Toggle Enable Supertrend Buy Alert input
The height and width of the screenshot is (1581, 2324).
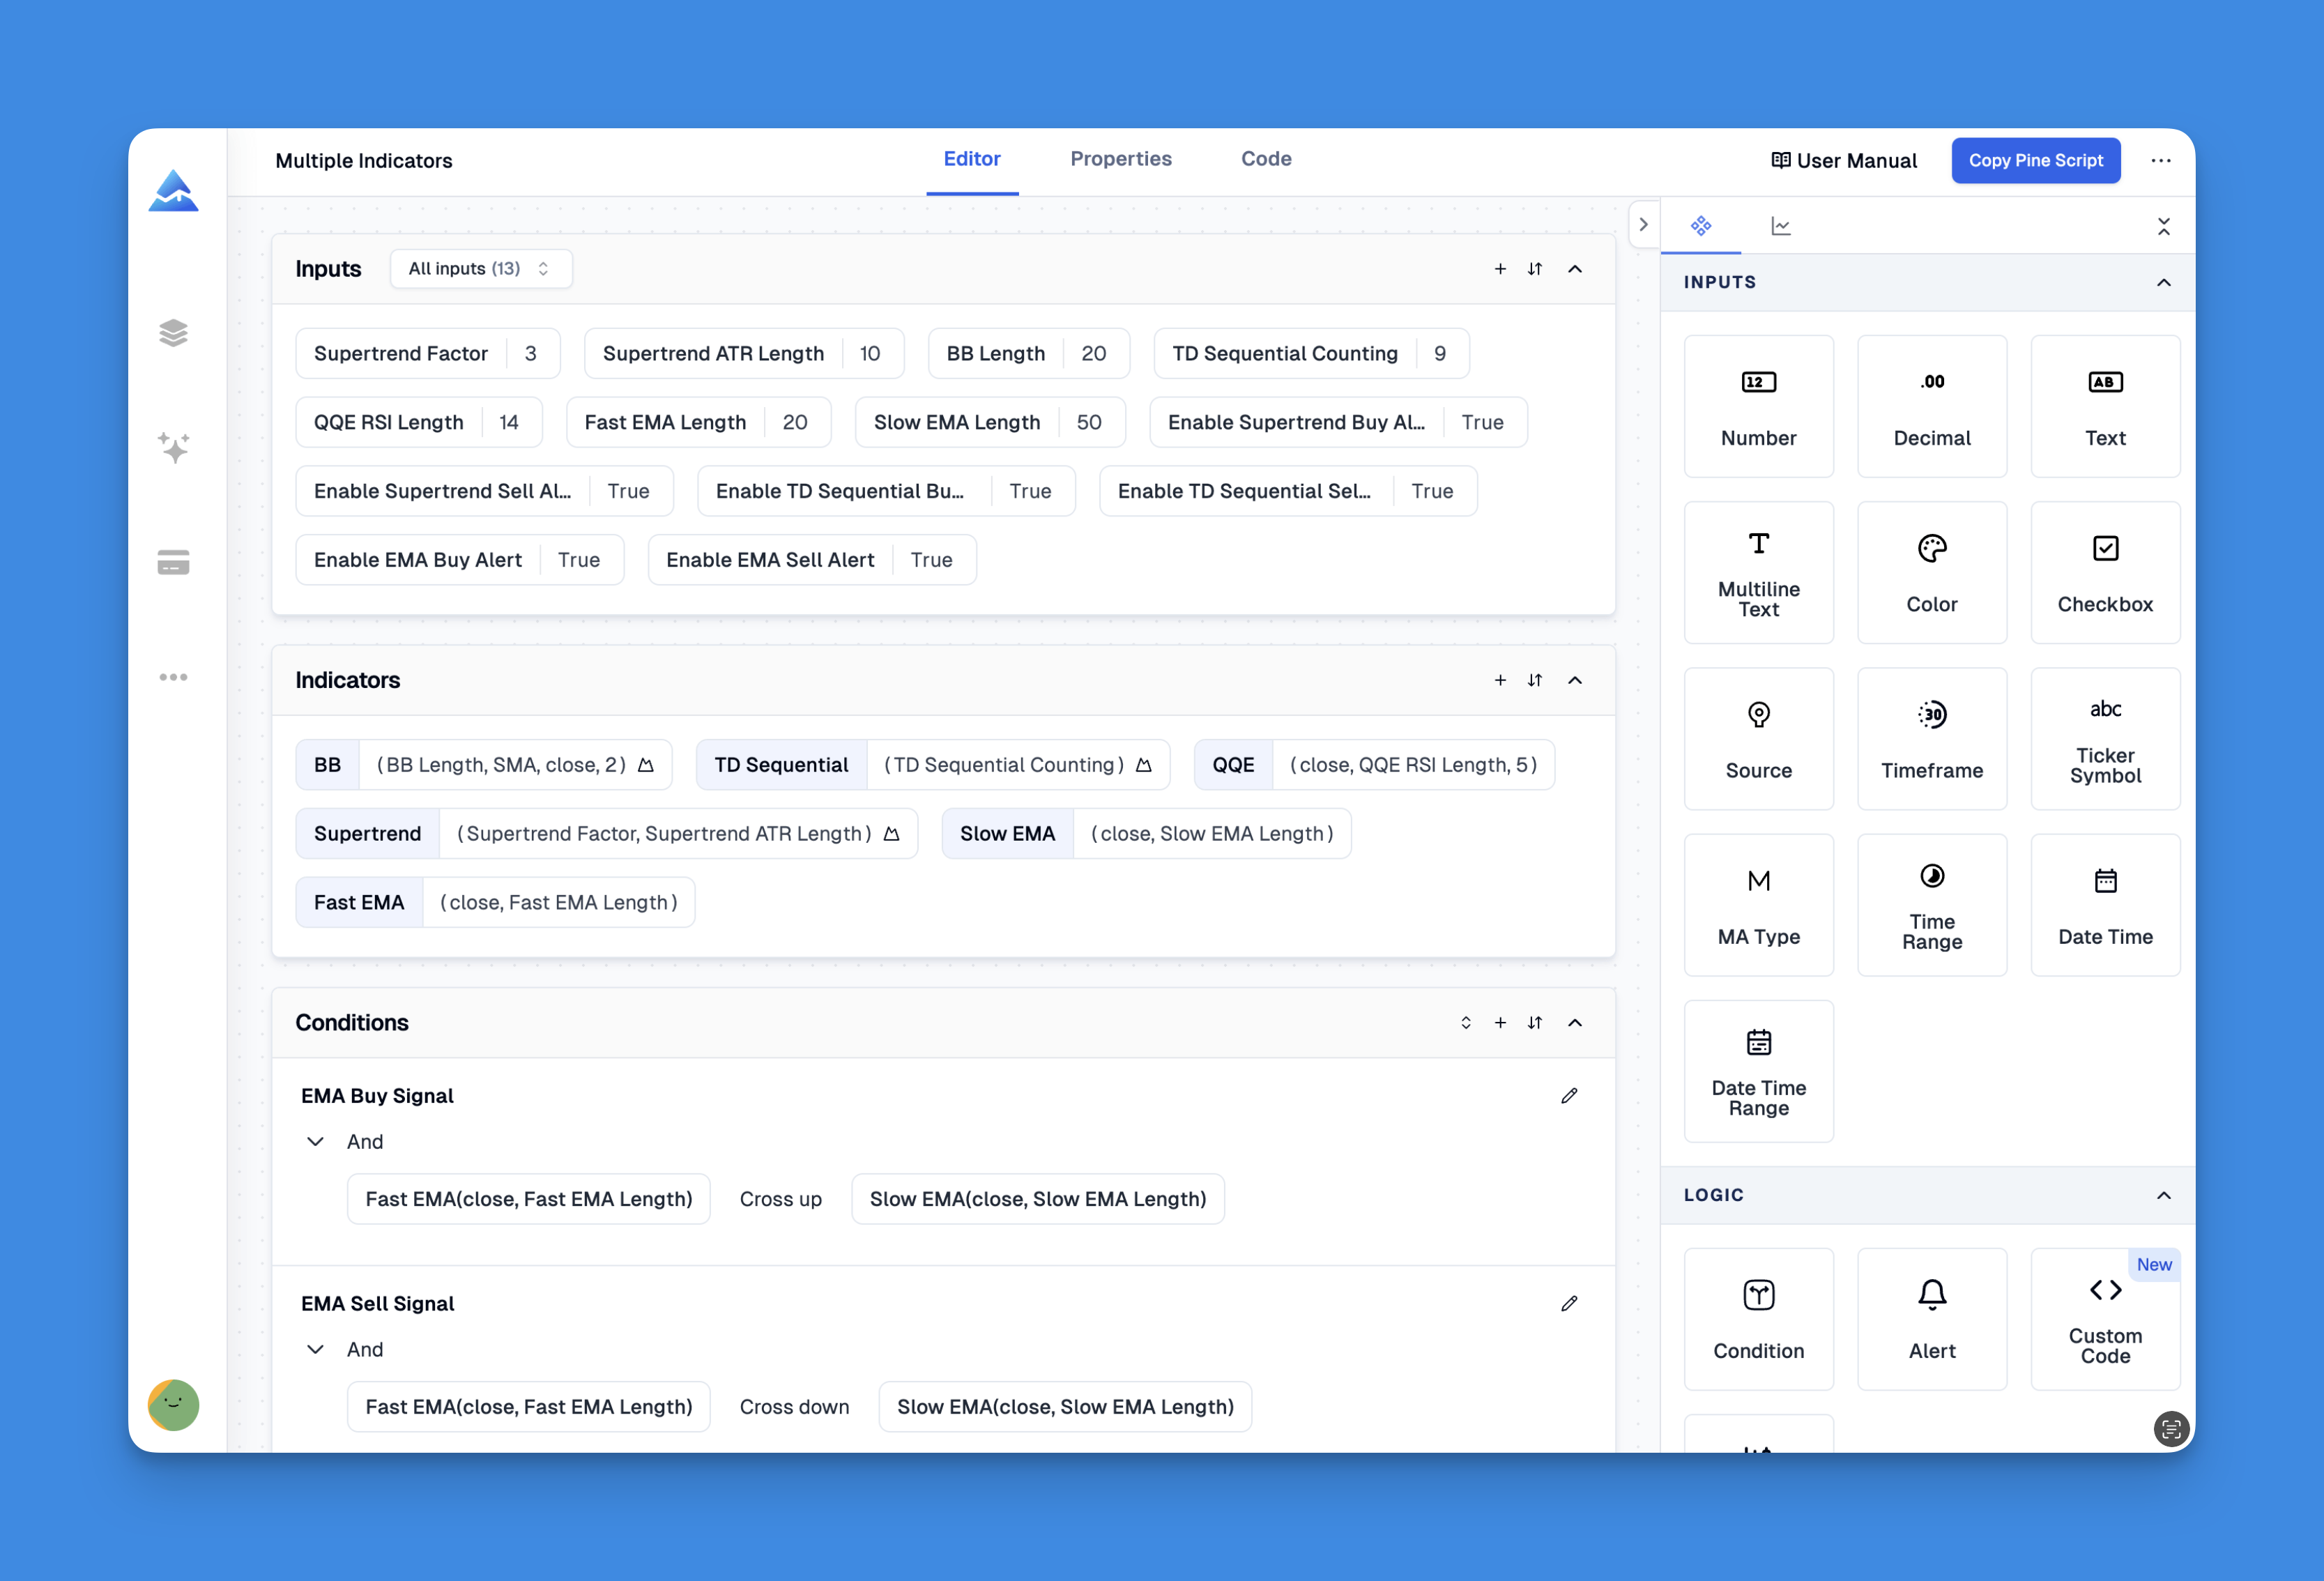1337,422
